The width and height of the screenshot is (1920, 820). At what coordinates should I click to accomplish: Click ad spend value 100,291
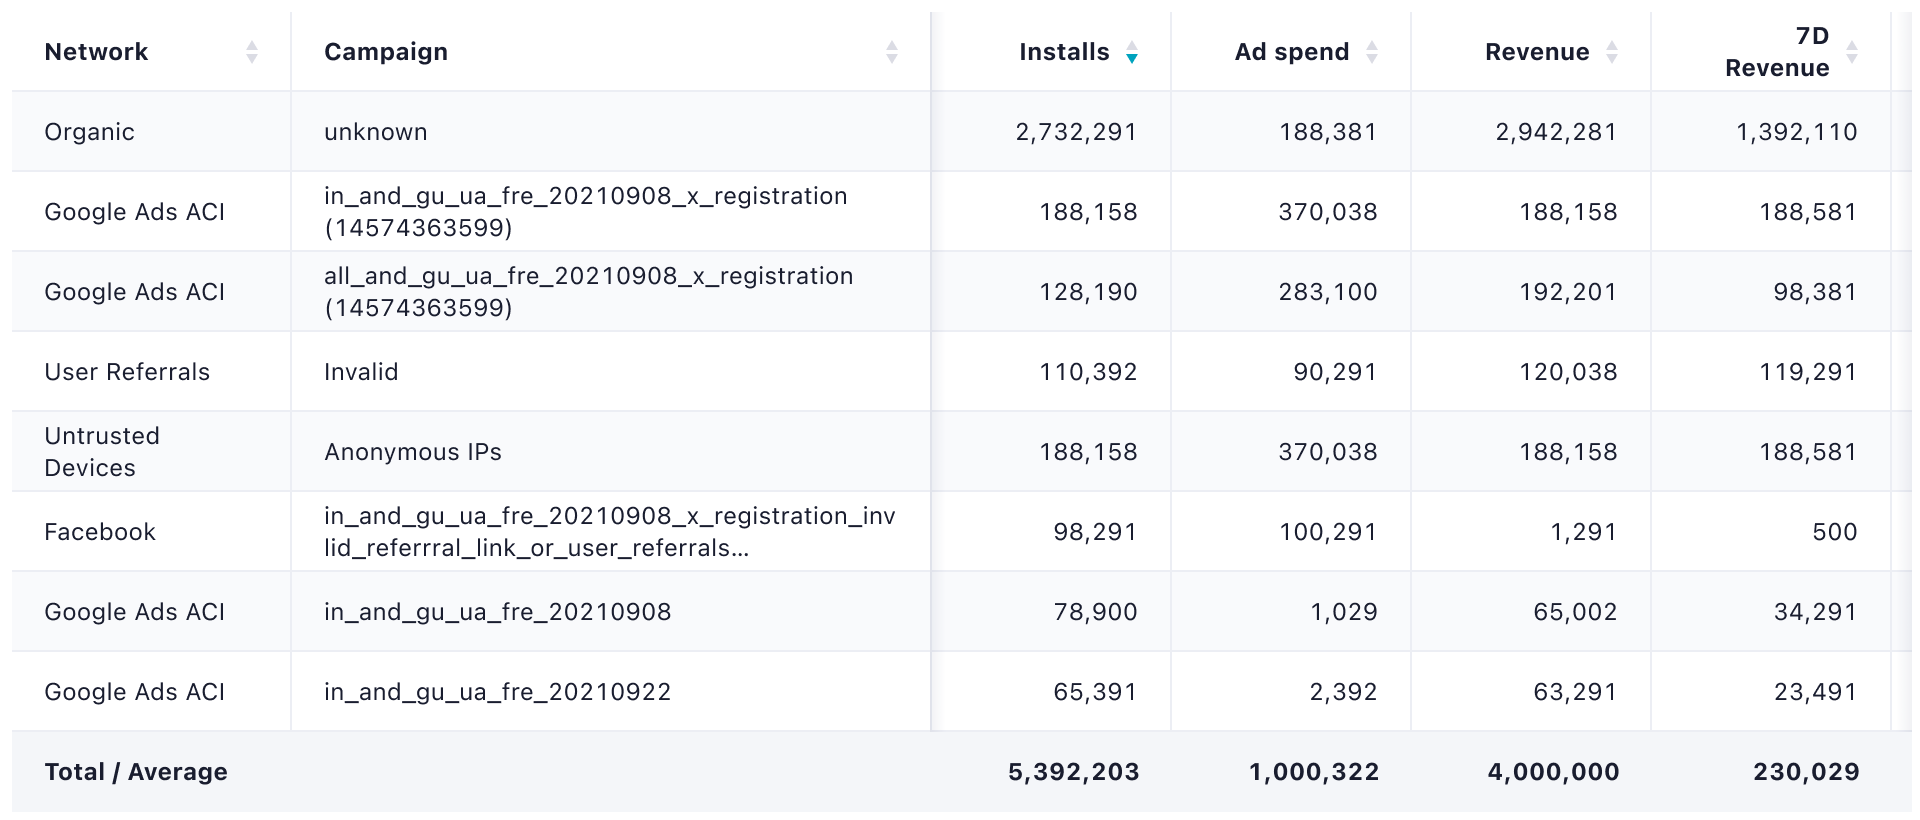pyautogui.click(x=1328, y=532)
